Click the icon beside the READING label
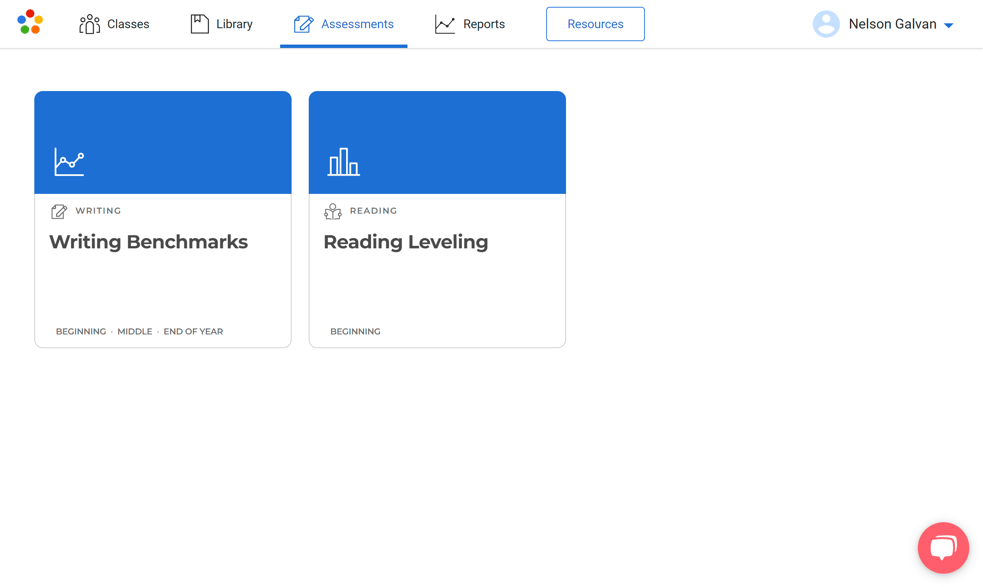The width and height of the screenshot is (983, 587). (333, 211)
